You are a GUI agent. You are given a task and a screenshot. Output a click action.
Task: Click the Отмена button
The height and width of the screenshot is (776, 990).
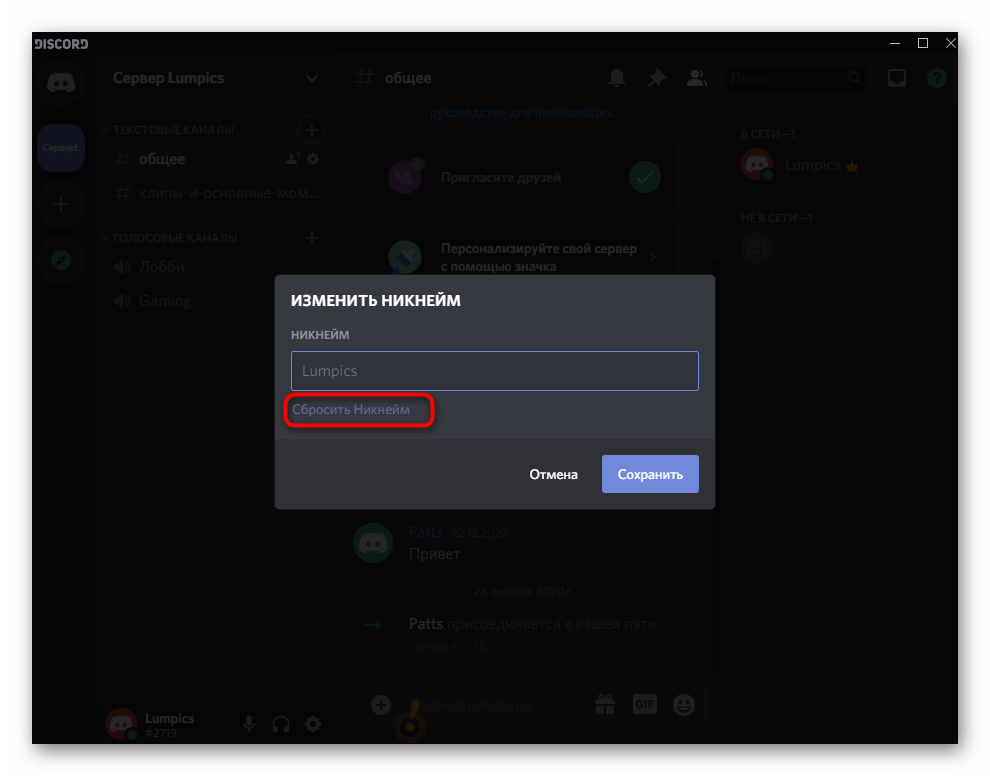553,474
